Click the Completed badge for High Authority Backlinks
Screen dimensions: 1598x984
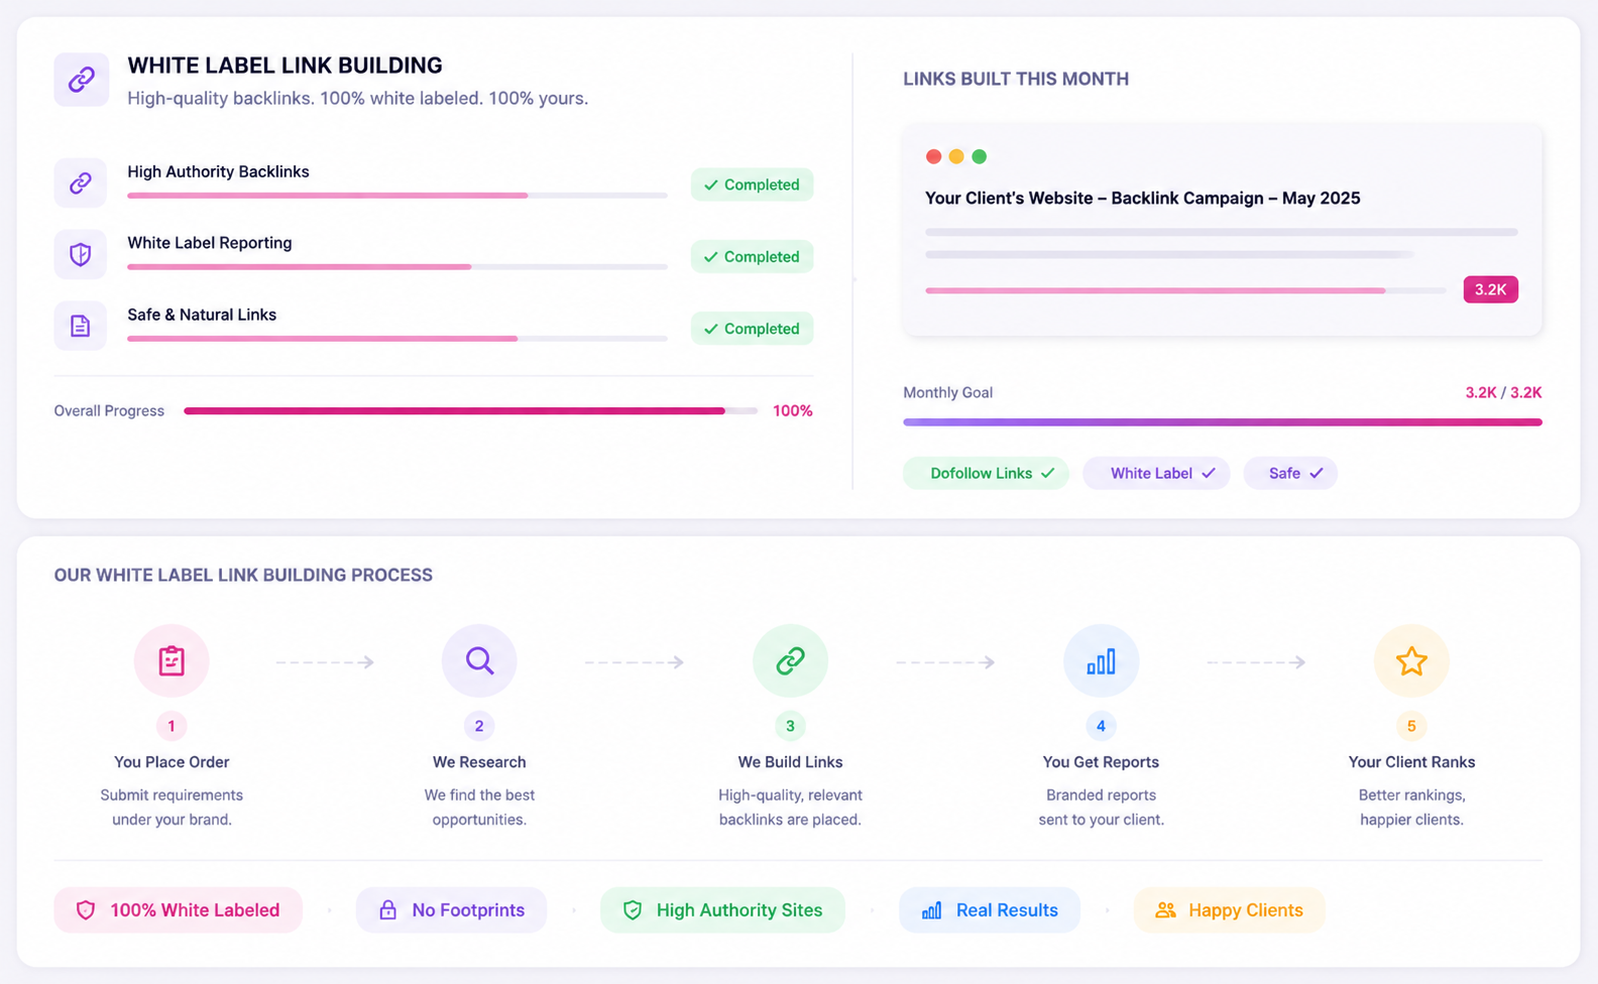point(752,185)
